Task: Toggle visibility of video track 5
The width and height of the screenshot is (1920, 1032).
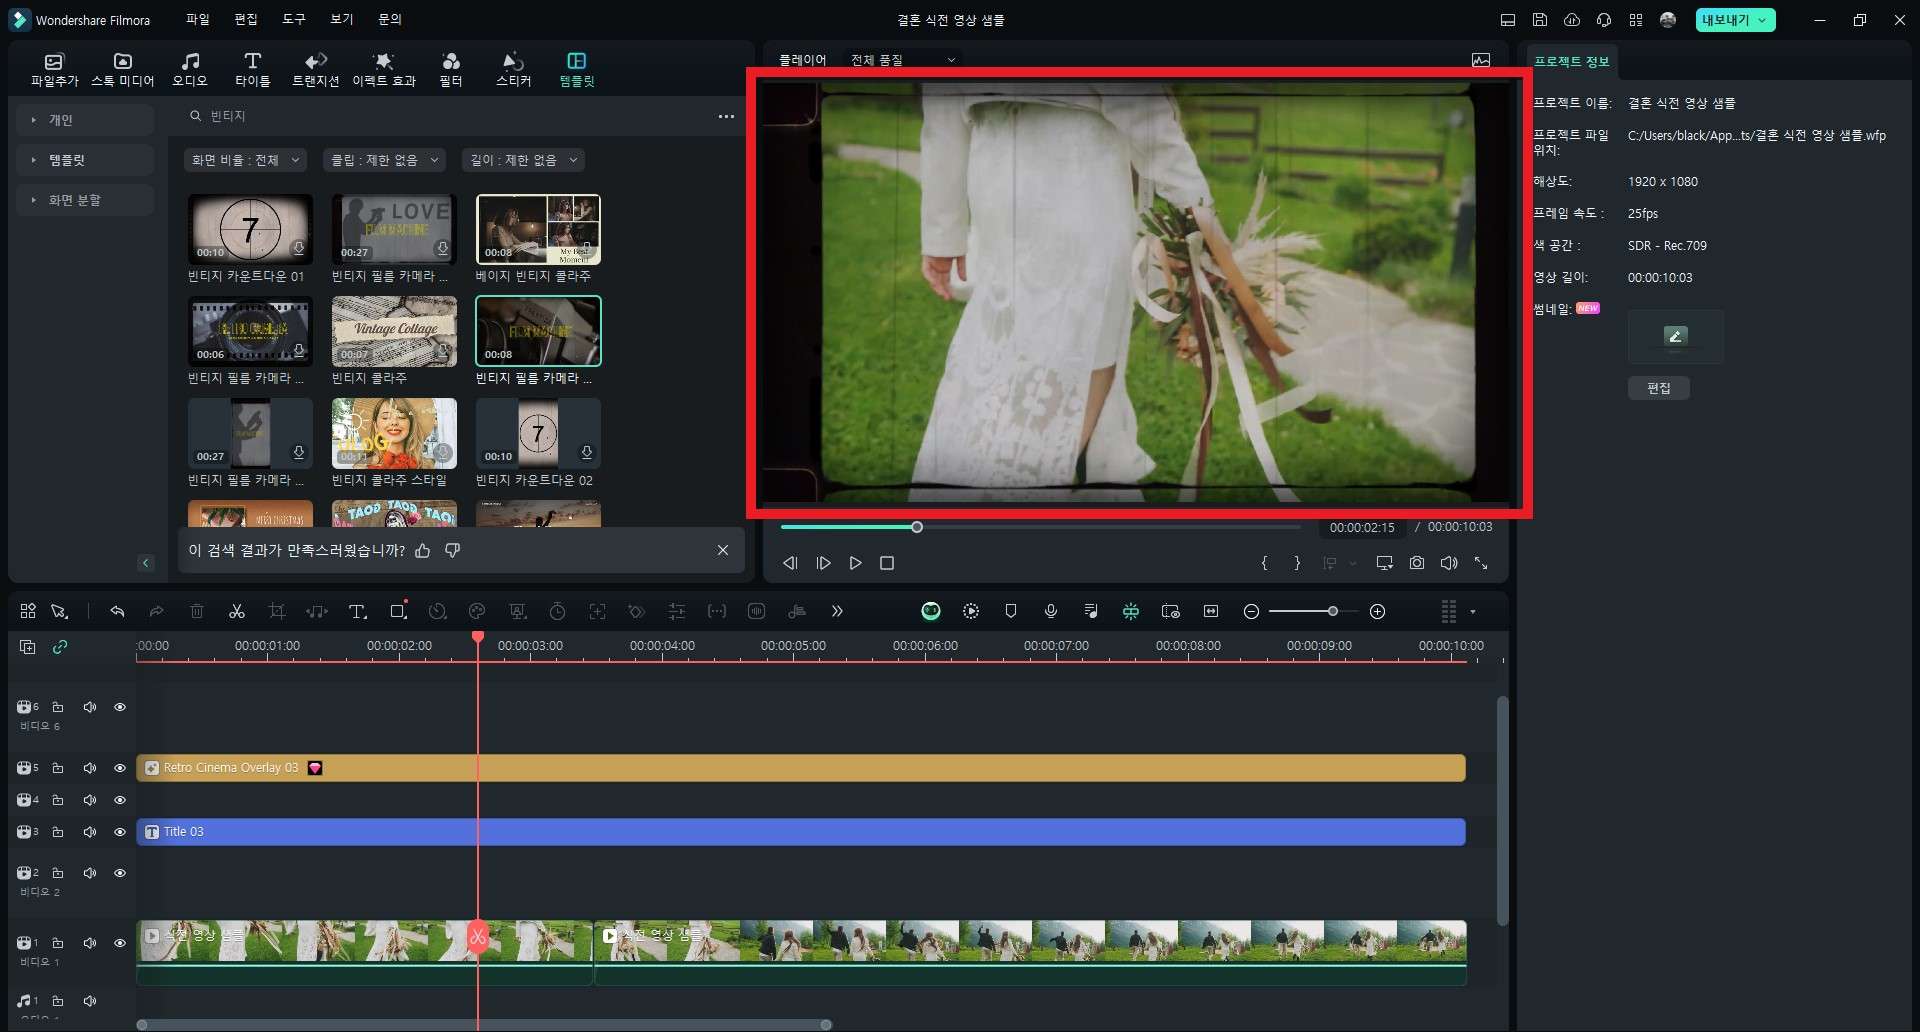Action: click(x=120, y=768)
